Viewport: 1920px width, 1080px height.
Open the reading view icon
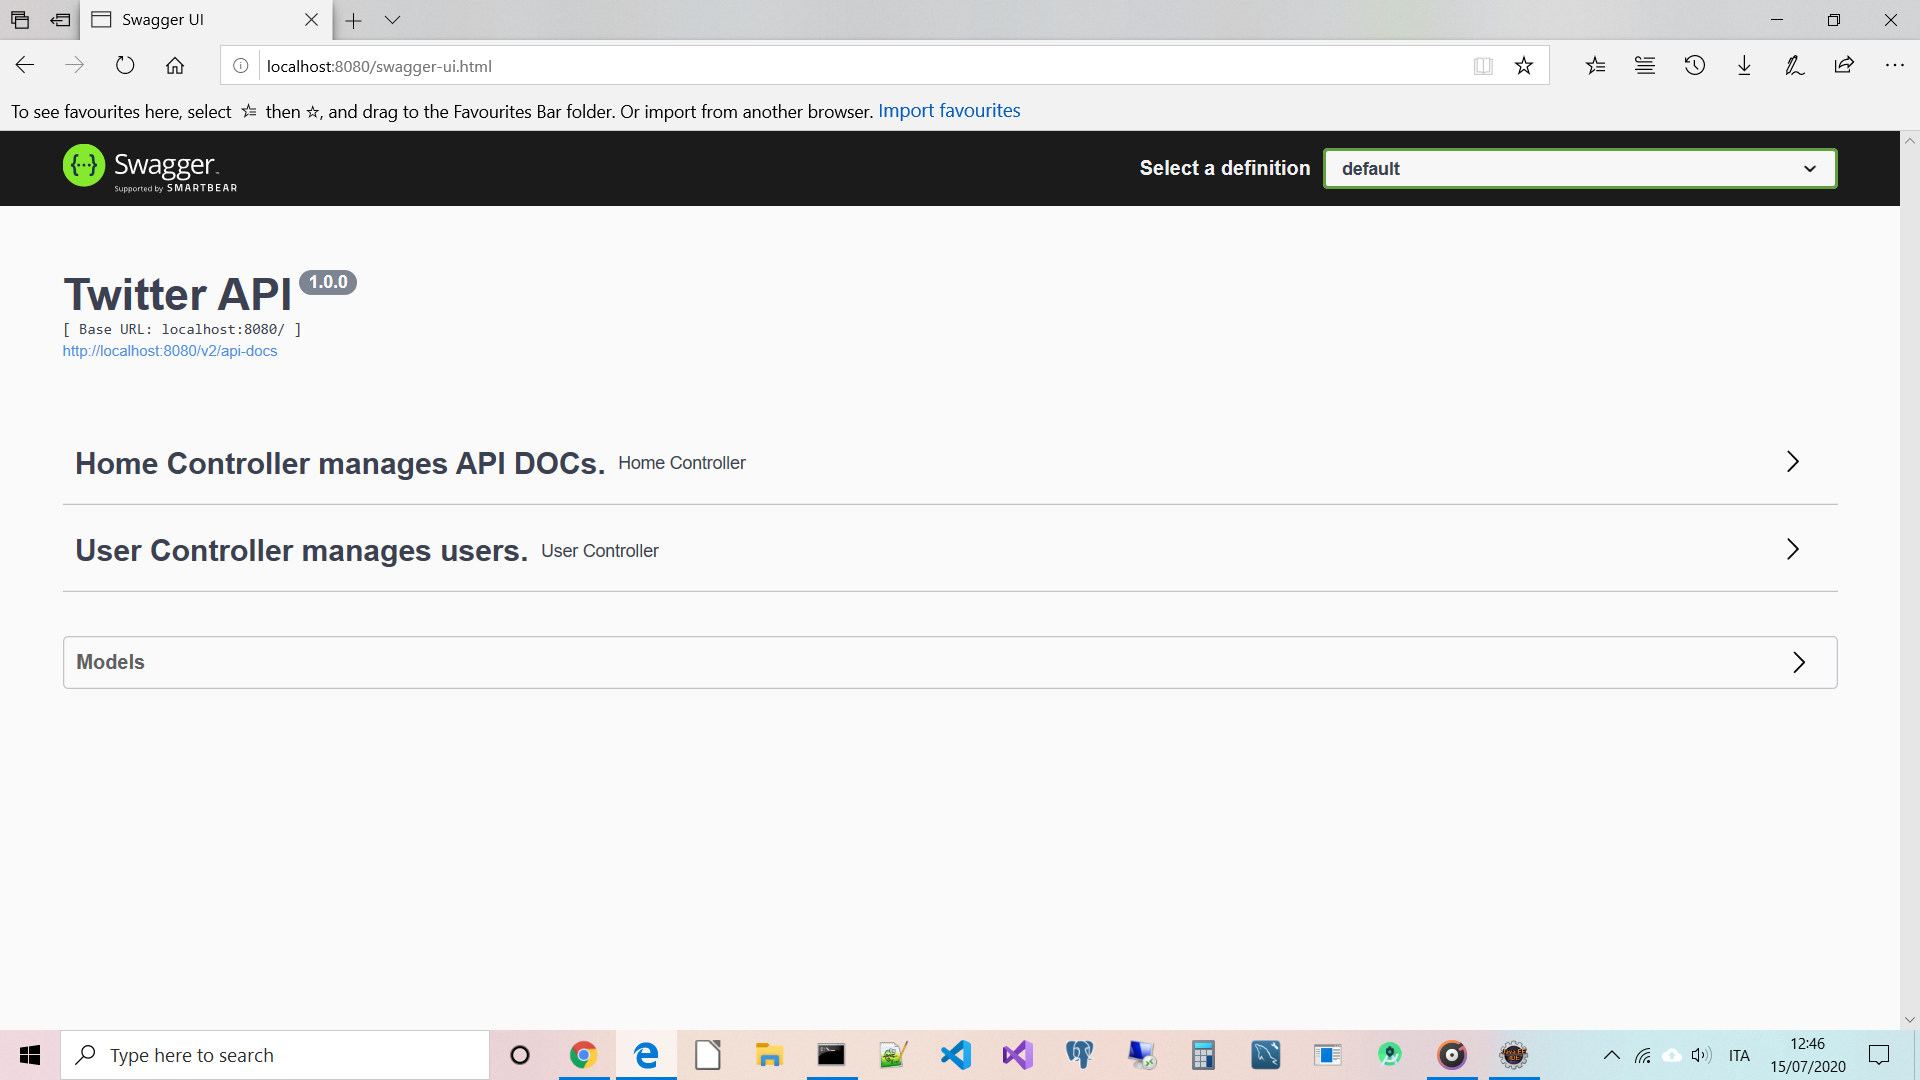pos(1483,66)
